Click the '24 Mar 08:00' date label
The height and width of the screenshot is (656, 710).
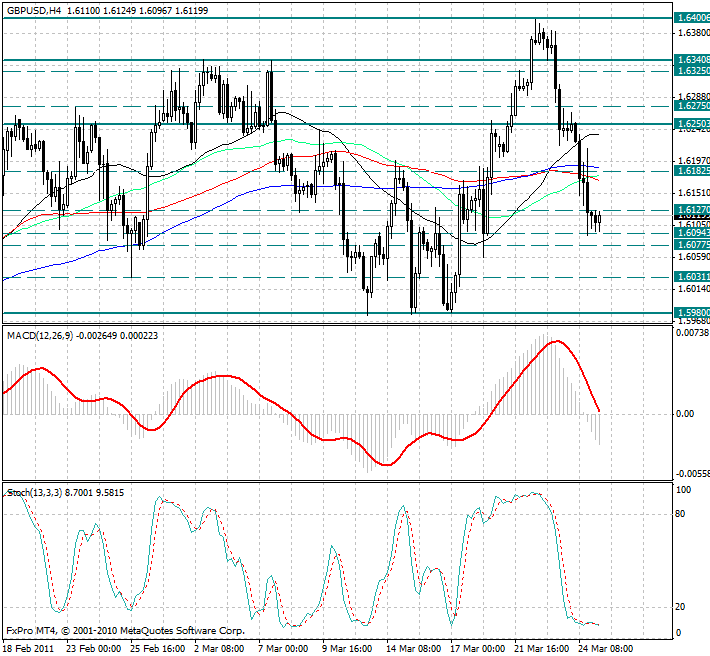point(607,648)
